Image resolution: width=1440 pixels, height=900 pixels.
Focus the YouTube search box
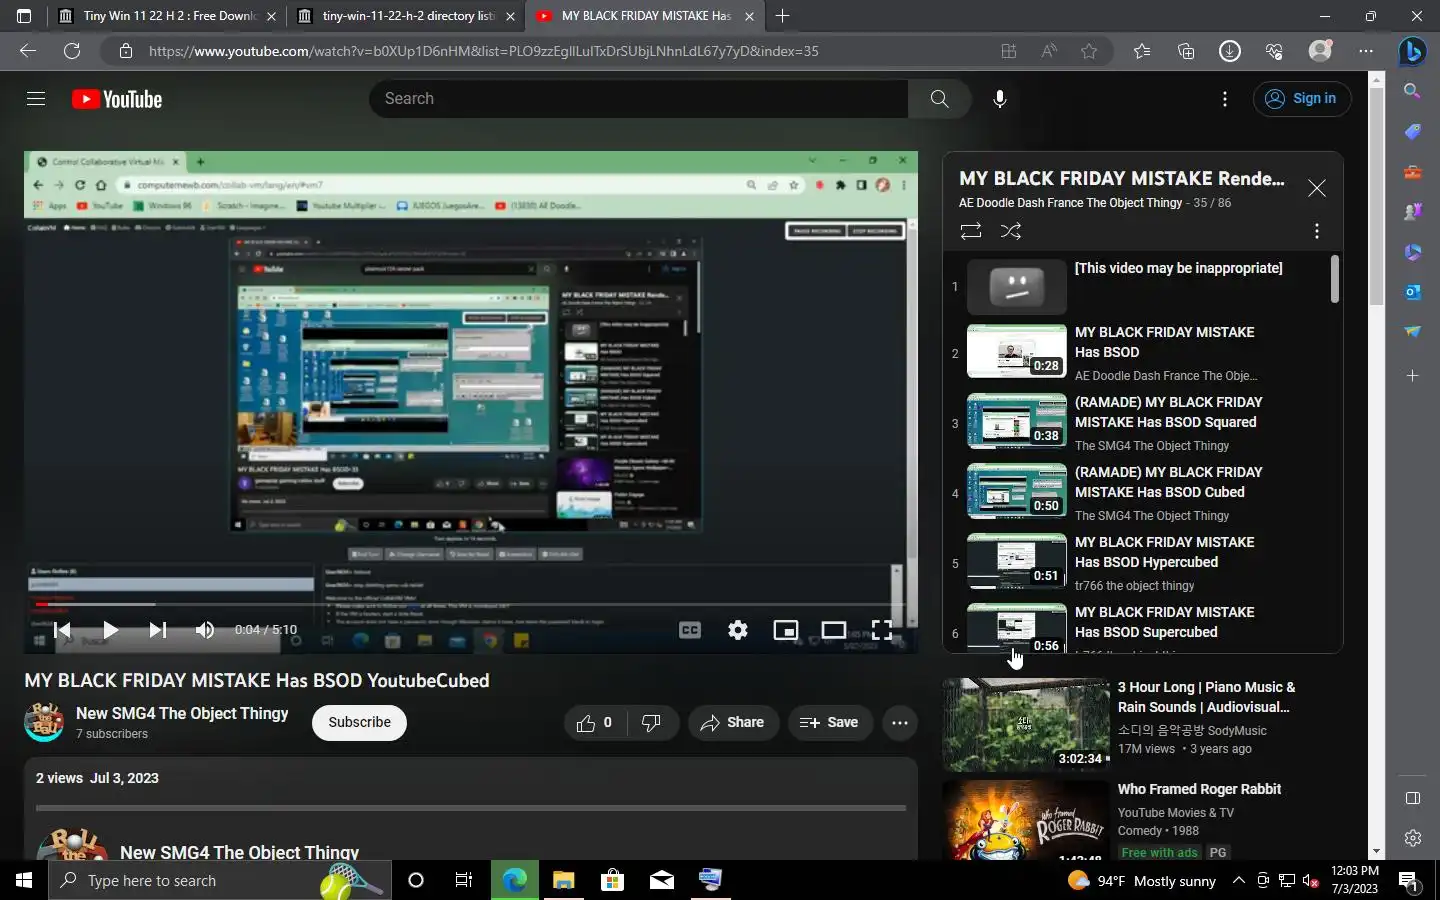pos(640,99)
